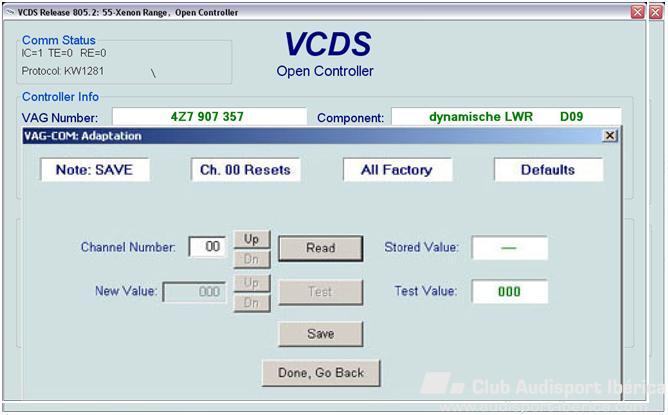Close the VAG-COM Adaptation dialog
The width and height of the screenshot is (668, 415).
click(610, 135)
